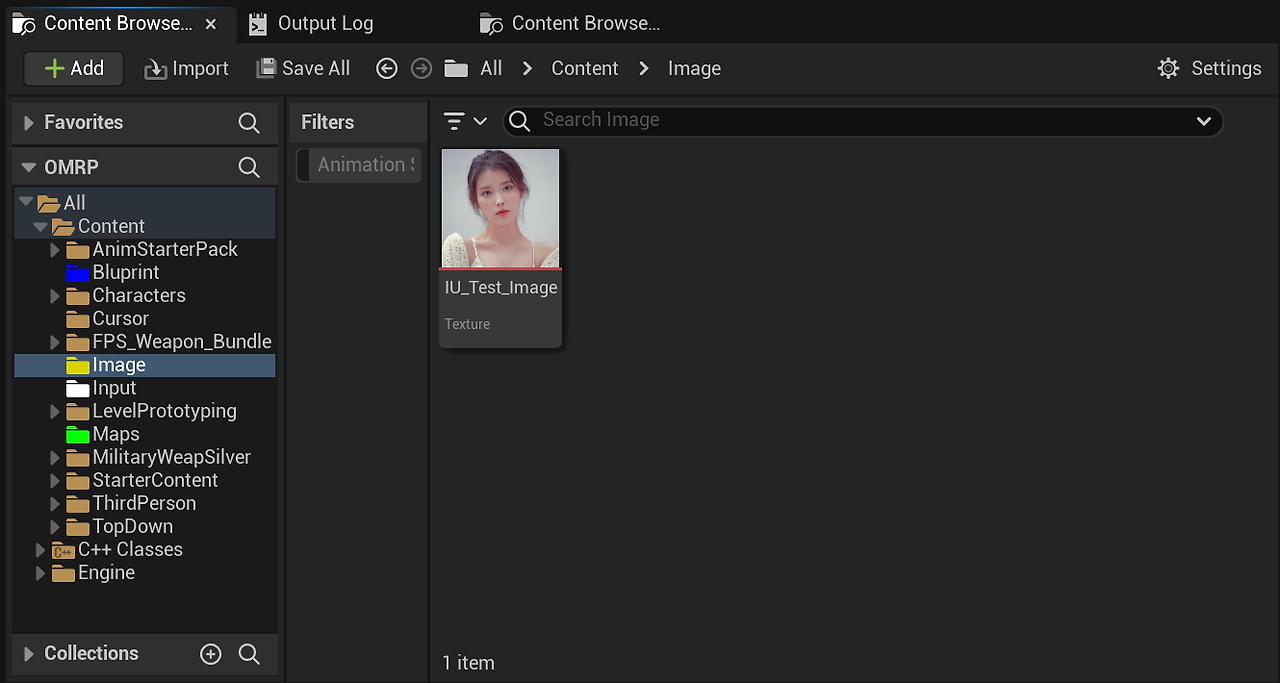Expand the Collections section

coord(29,654)
